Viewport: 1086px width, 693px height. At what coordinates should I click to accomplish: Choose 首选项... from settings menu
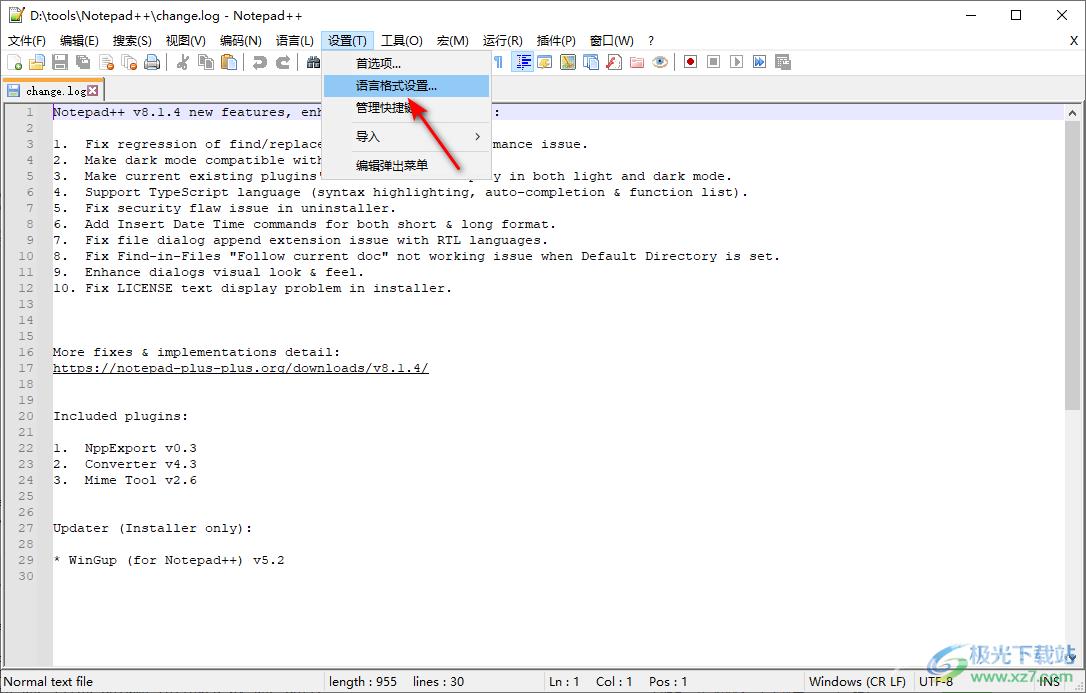pos(407,64)
